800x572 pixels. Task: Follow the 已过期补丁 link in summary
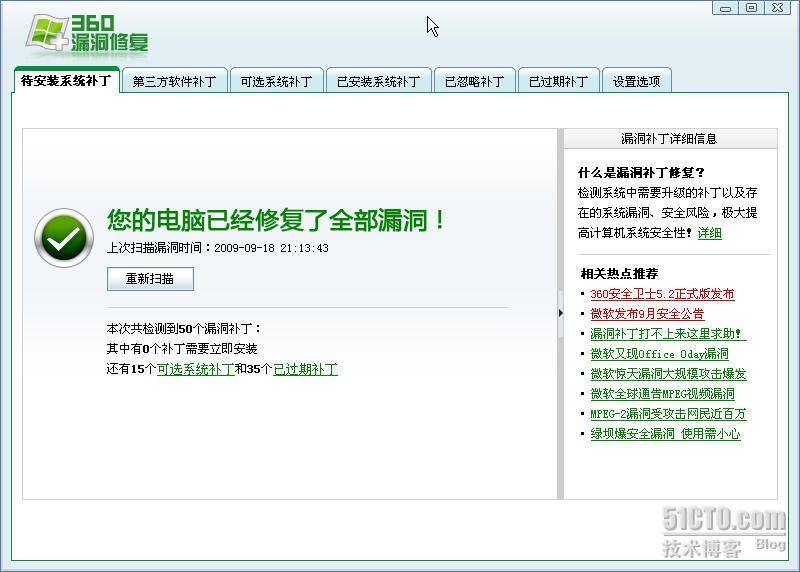(x=306, y=369)
